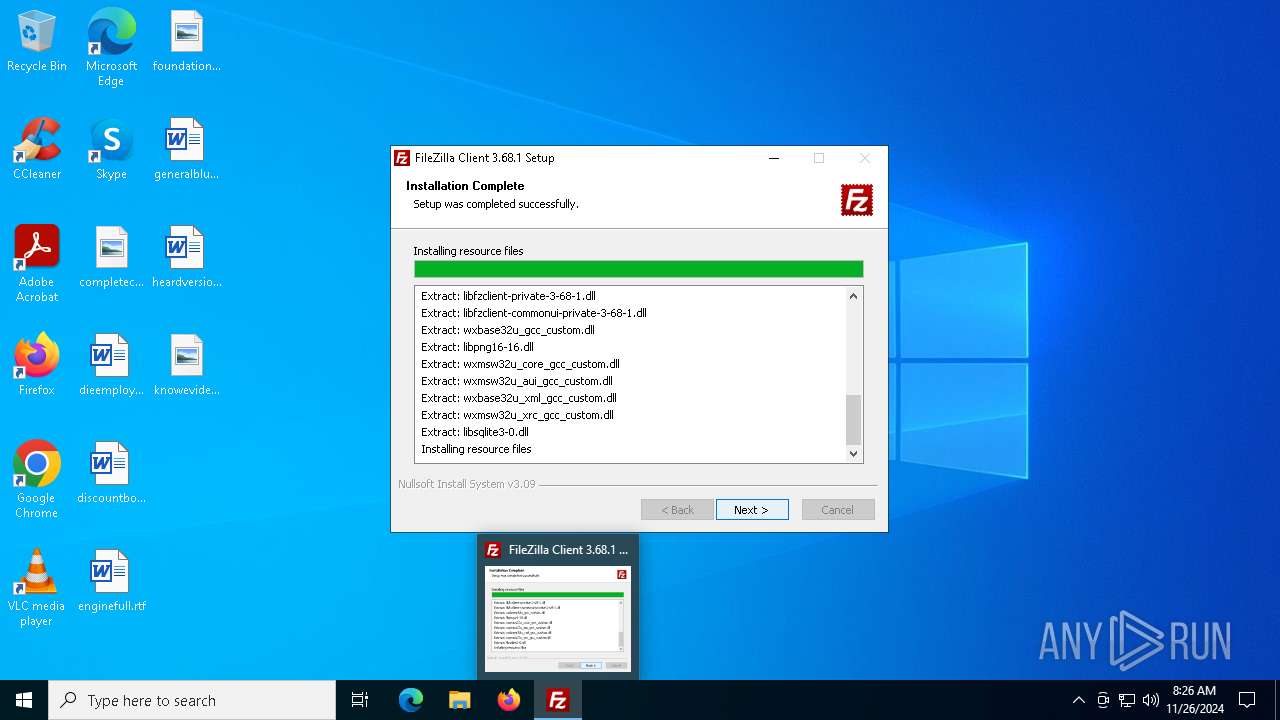Select the discountbo Word document icon
The image size is (1280, 720).
coord(111,474)
